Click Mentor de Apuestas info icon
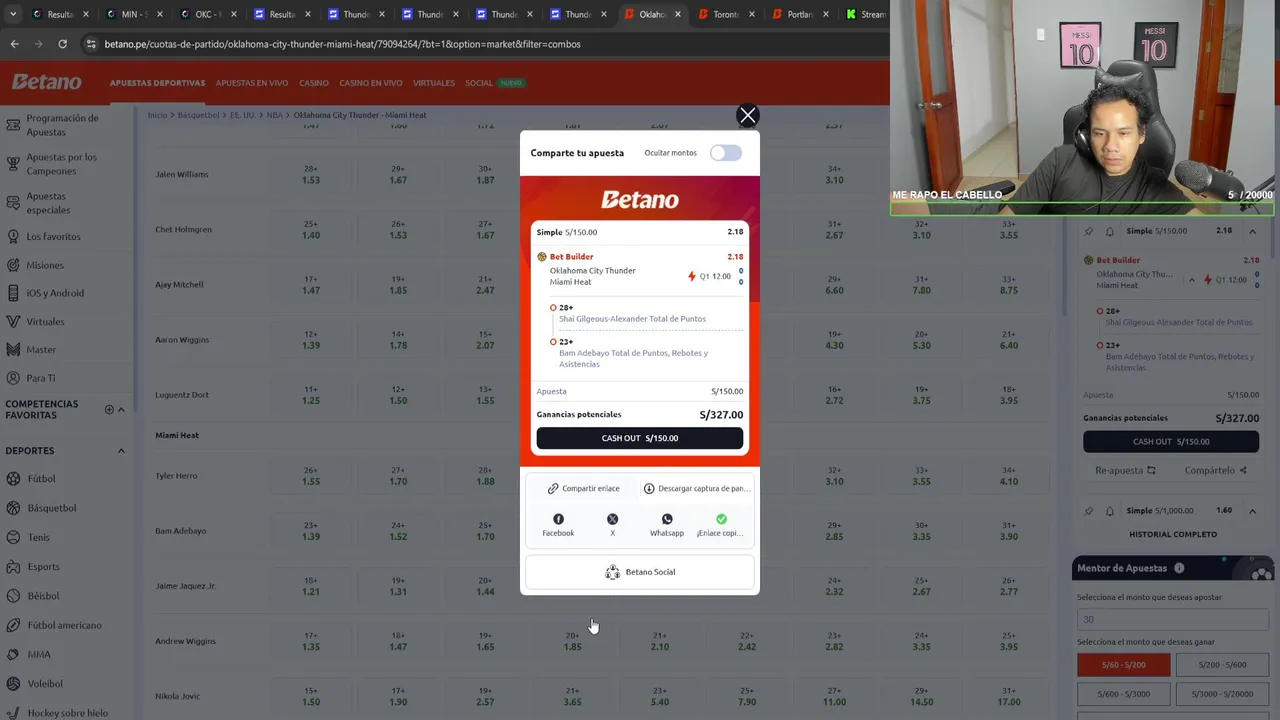 (x=1179, y=568)
